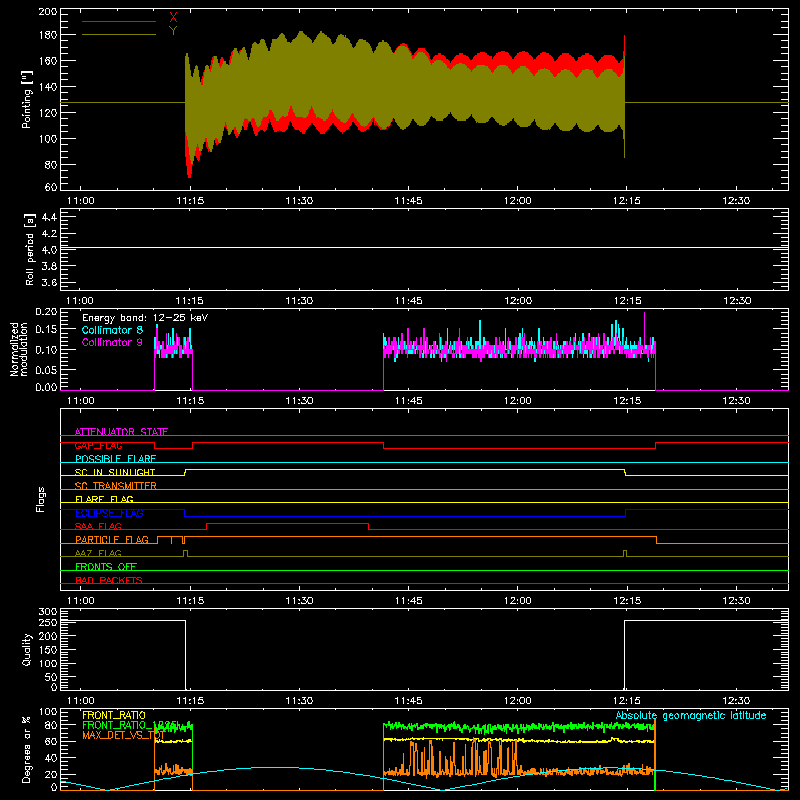Click the ECLIPSE_FLAG label
This screenshot has width=800, height=800.
[x=109, y=513]
